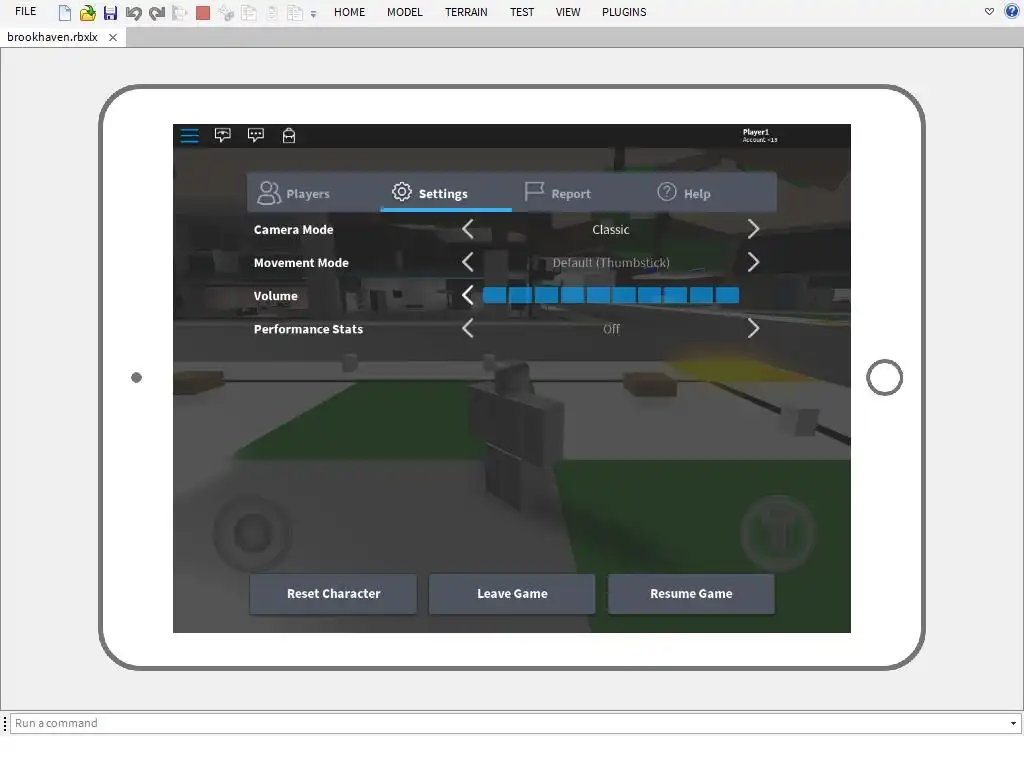1024x768 pixels.
Task: Open the Help tab in game menu
Action: [x=710, y=193]
